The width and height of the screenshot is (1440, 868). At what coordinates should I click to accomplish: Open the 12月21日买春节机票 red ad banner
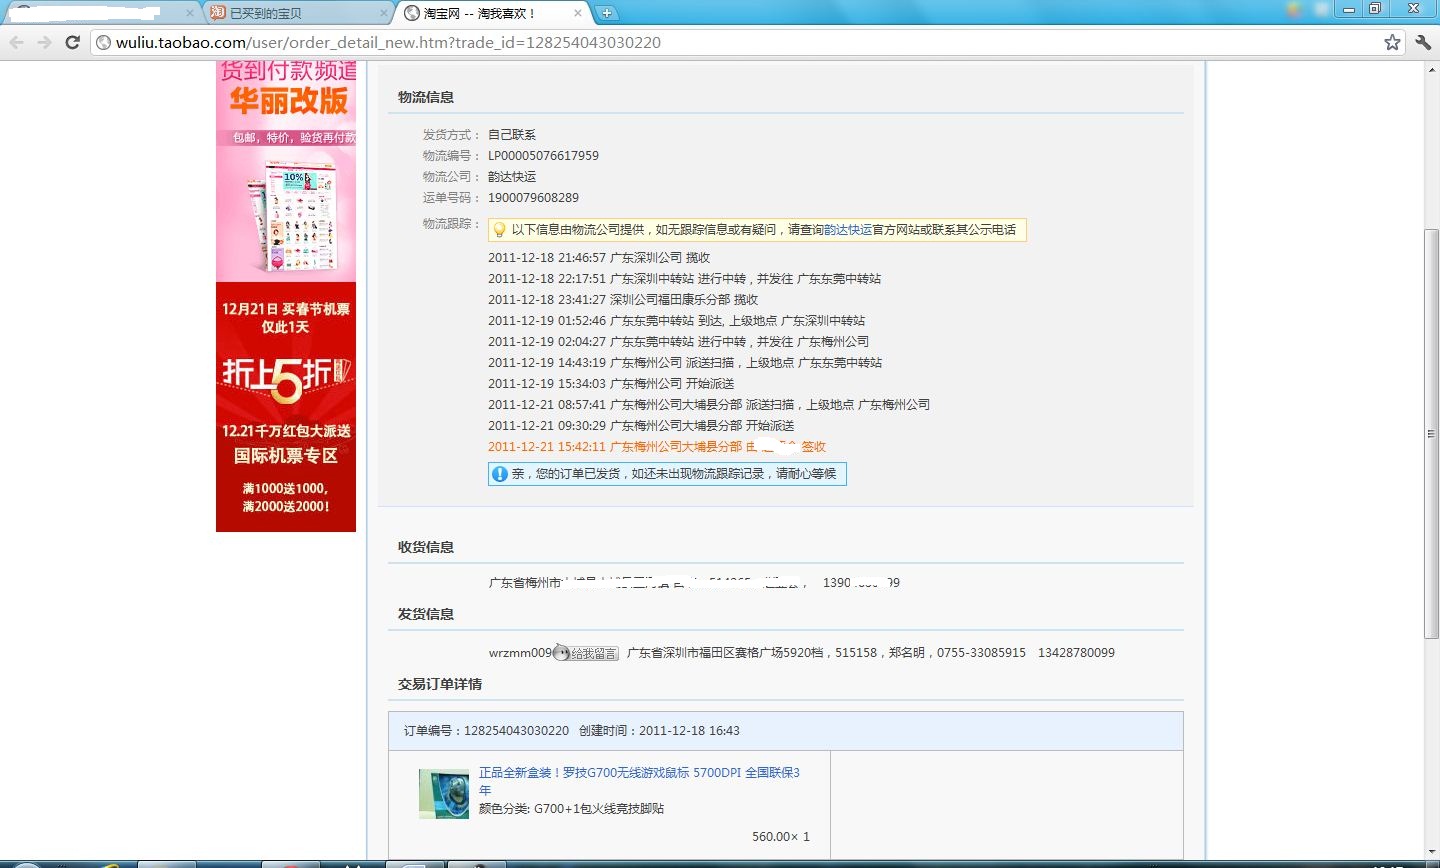[286, 407]
